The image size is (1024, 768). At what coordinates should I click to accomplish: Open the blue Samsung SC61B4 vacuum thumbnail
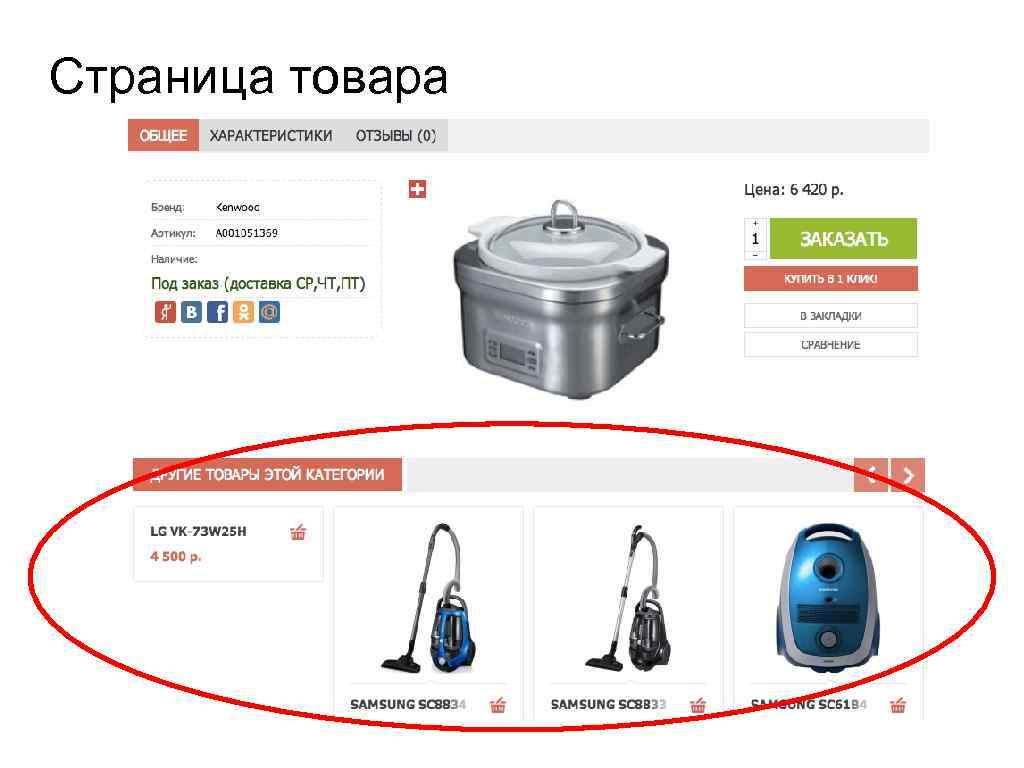tap(828, 596)
